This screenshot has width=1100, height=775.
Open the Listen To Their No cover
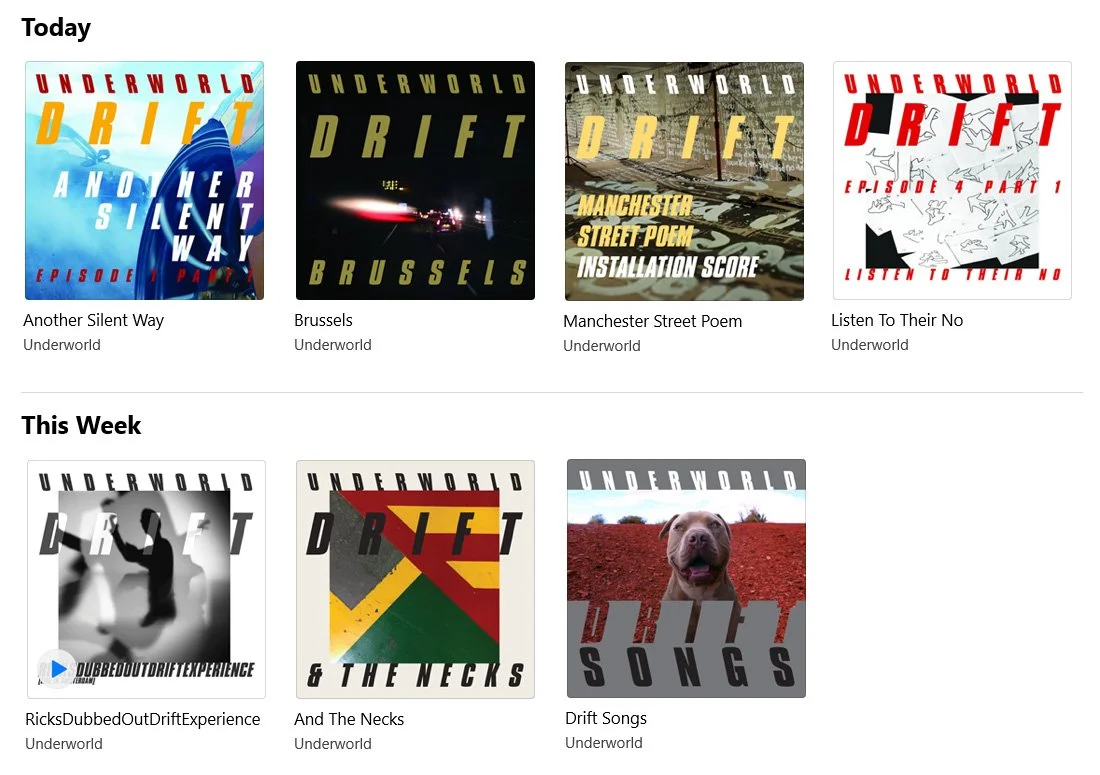coord(953,180)
